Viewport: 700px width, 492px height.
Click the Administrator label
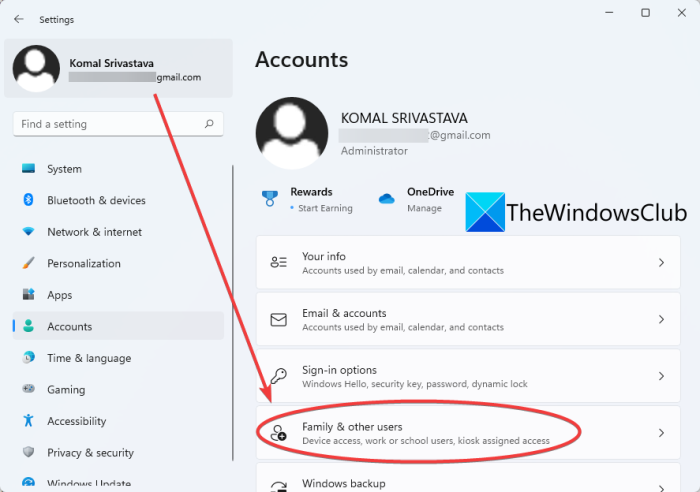tap(374, 151)
